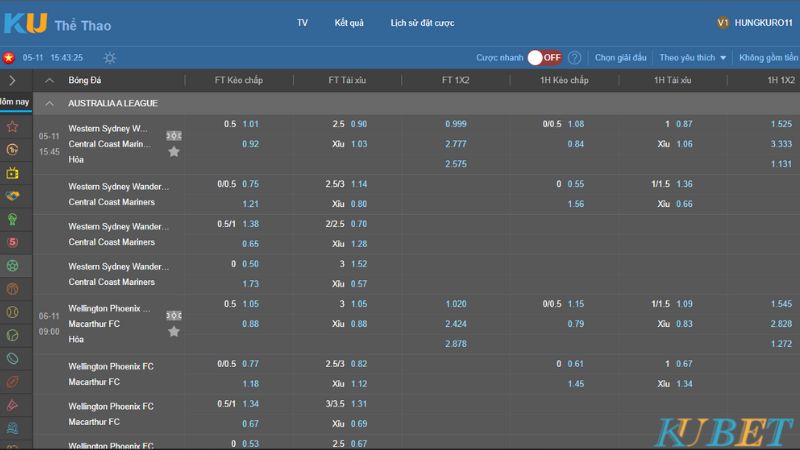Open the question mark help icon
The width and height of the screenshot is (800, 450).
coord(574,58)
